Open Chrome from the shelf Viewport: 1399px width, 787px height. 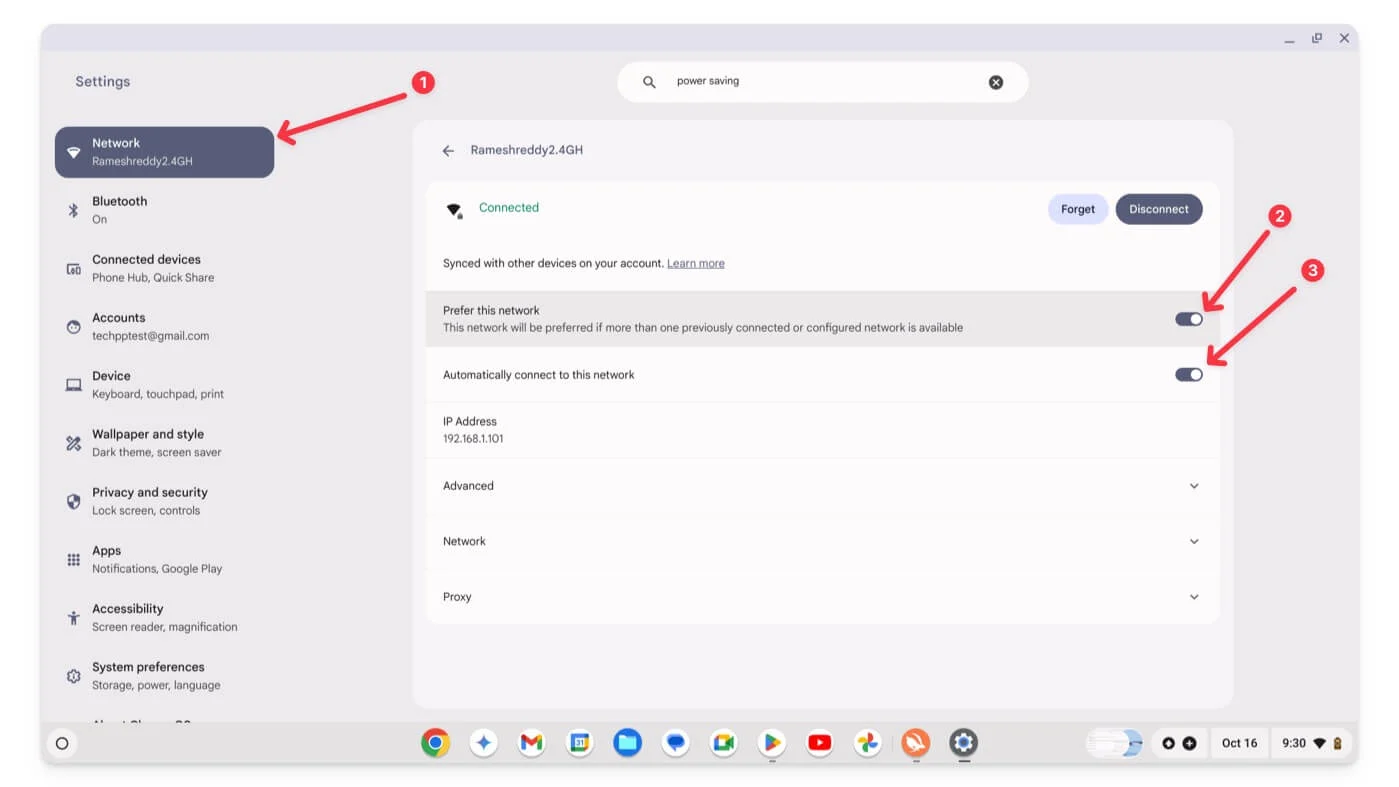(x=435, y=742)
